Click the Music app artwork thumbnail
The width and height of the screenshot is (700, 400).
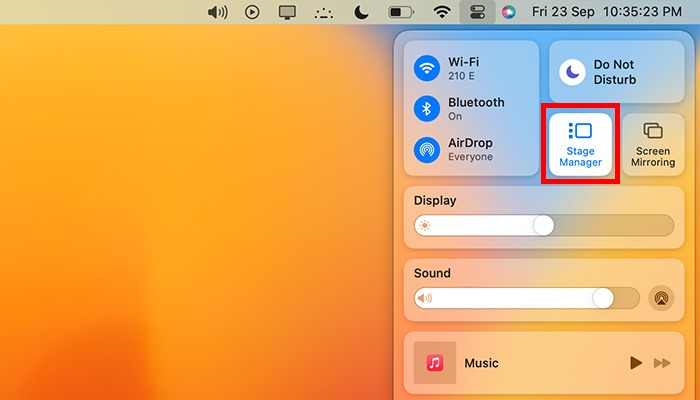click(435, 363)
